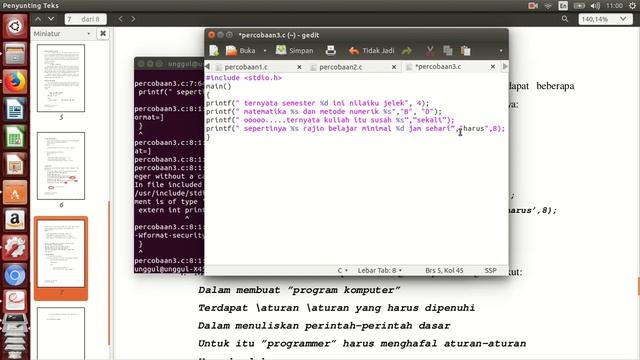This screenshot has height=360, width=640.
Task: Open a file with Buka button
Action: (x=241, y=51)
